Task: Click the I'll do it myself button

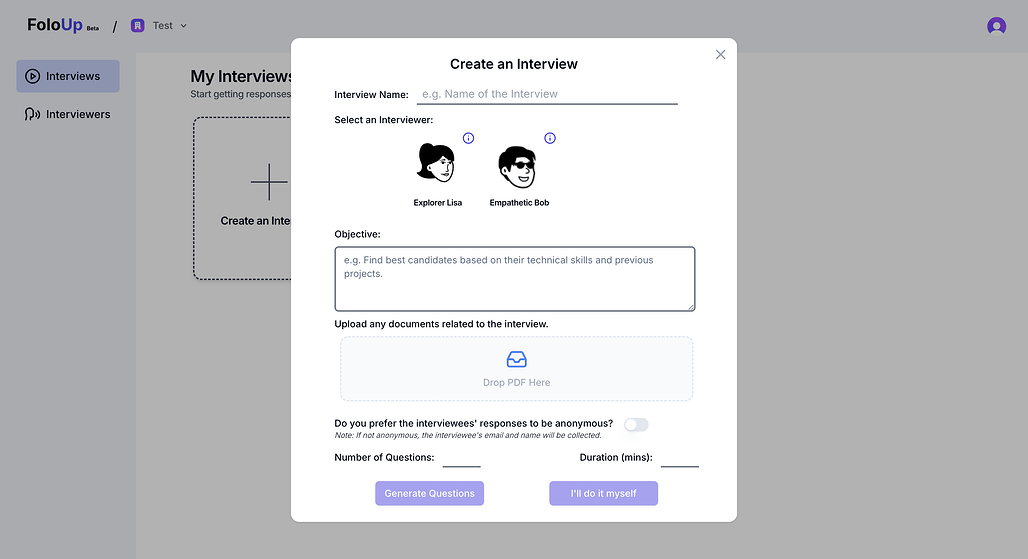Action: click(x=603, y=493)
